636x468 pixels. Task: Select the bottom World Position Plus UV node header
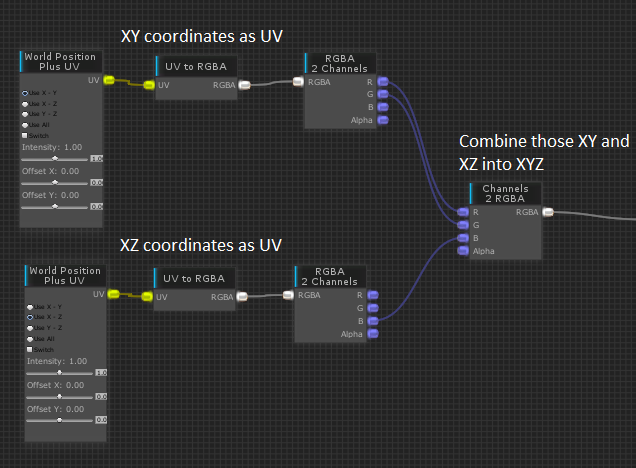[66, 276]
